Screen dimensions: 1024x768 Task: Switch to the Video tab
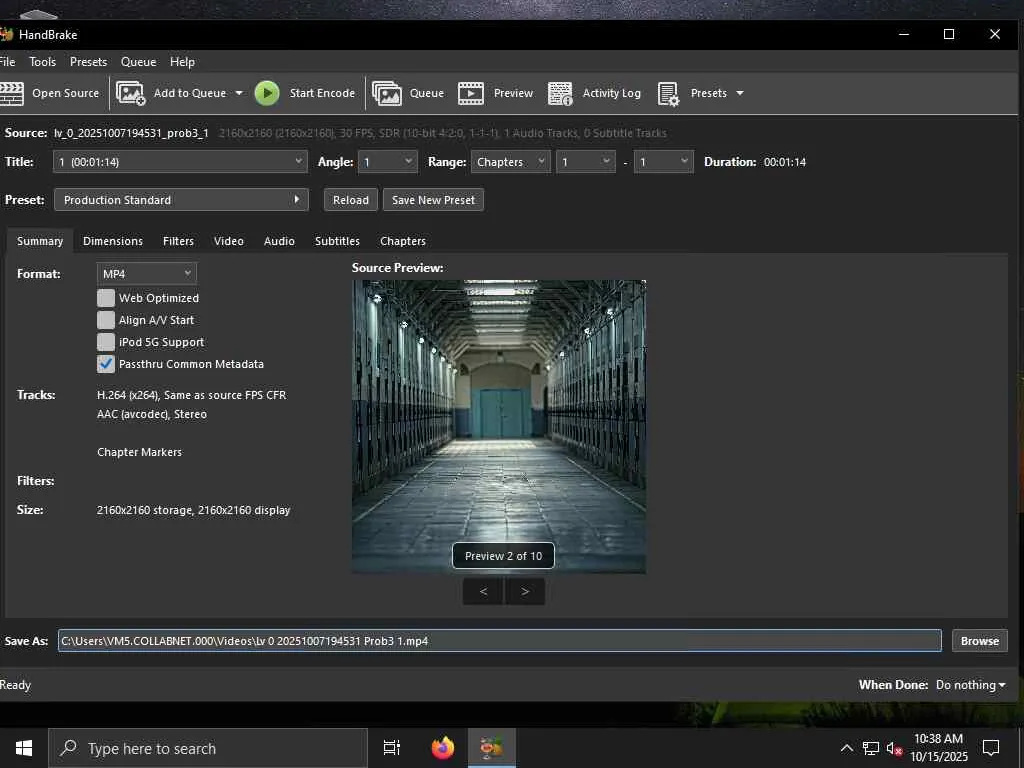click(x=228, y=241)
